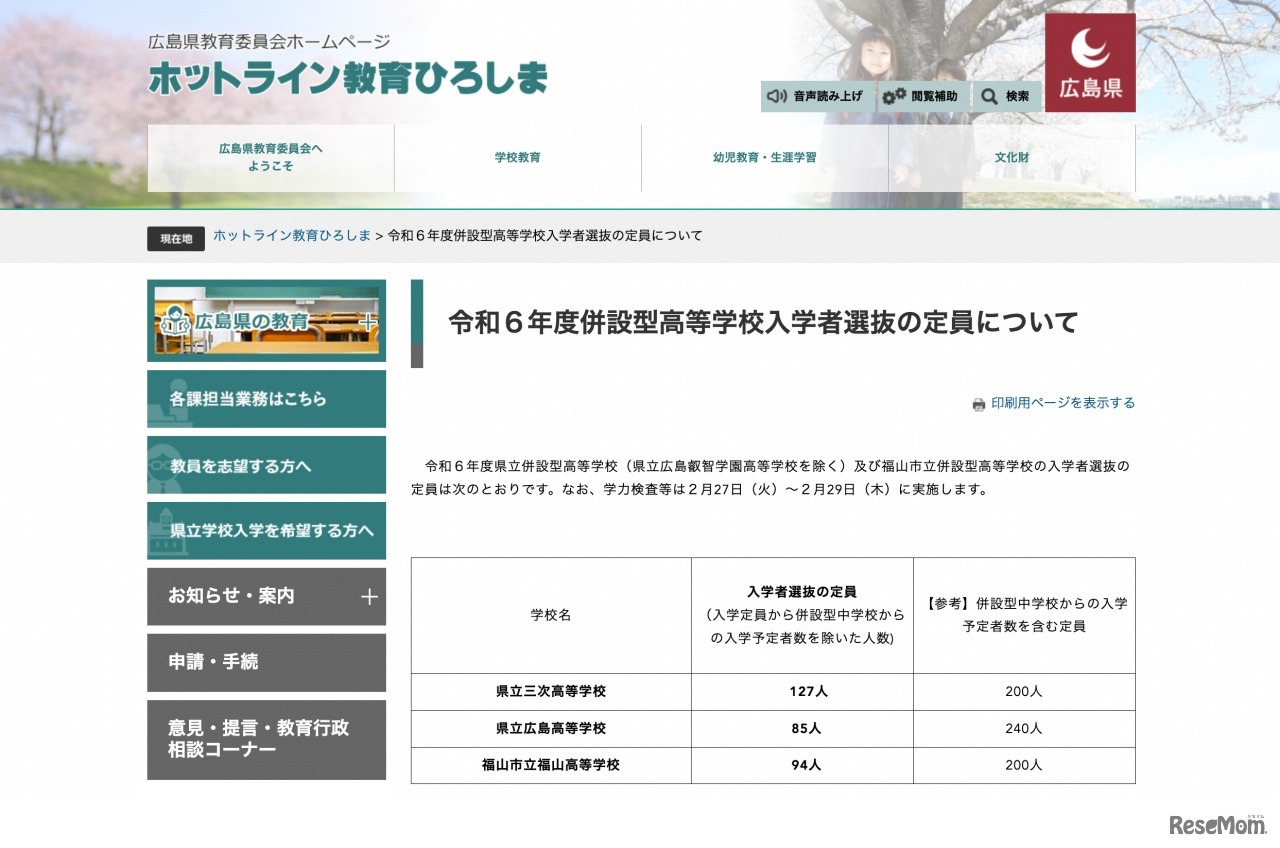
Task: Select the 県立三次高等学校 table row
Action: click(x=550, y=691)
